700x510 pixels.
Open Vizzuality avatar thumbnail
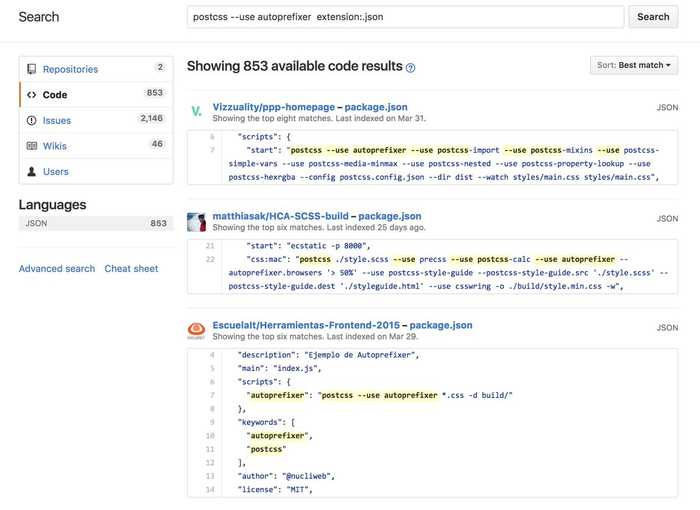[196, 111]
